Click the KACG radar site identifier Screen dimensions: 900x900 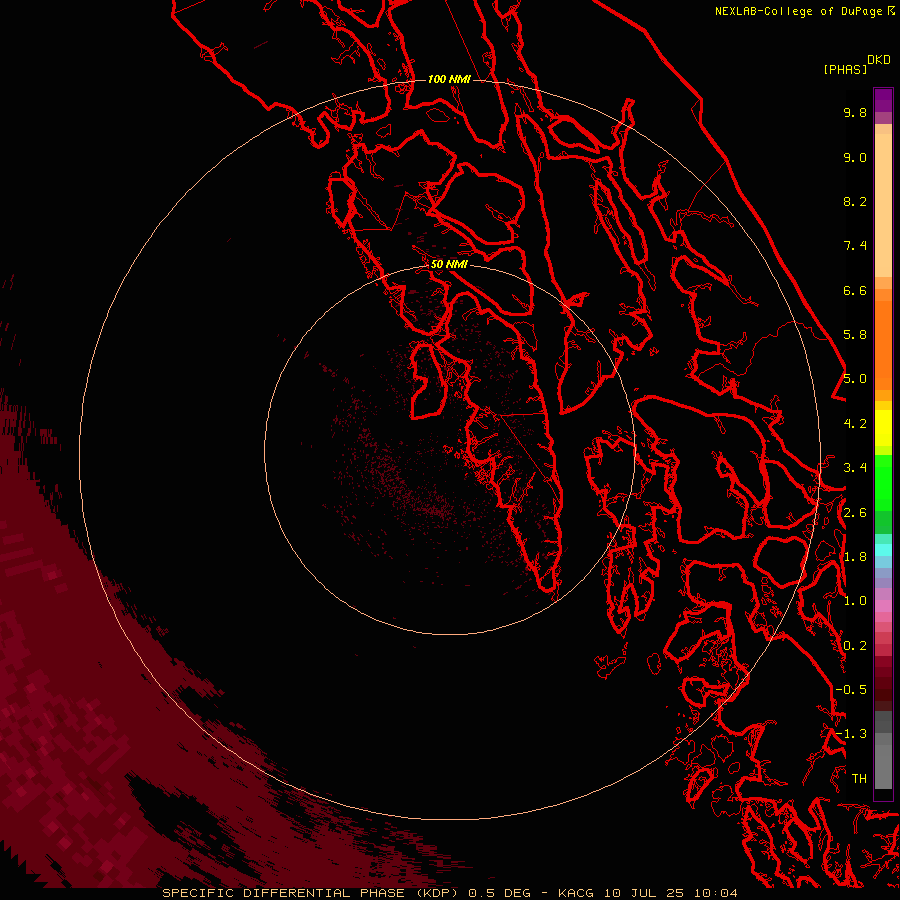(x=577, y=893)
